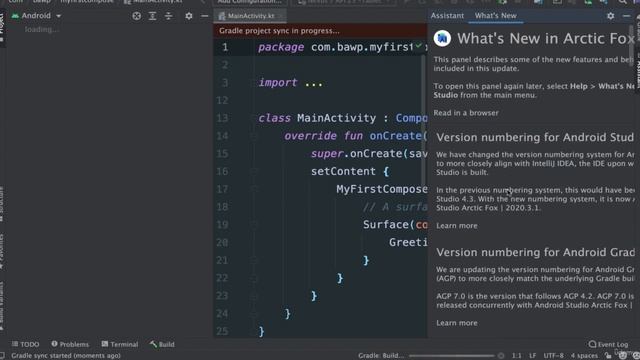The width and height of the screenshot is (640, 360).
Task: Click the green inspection checkmark in editor
Action: click(x=418, y=46)
